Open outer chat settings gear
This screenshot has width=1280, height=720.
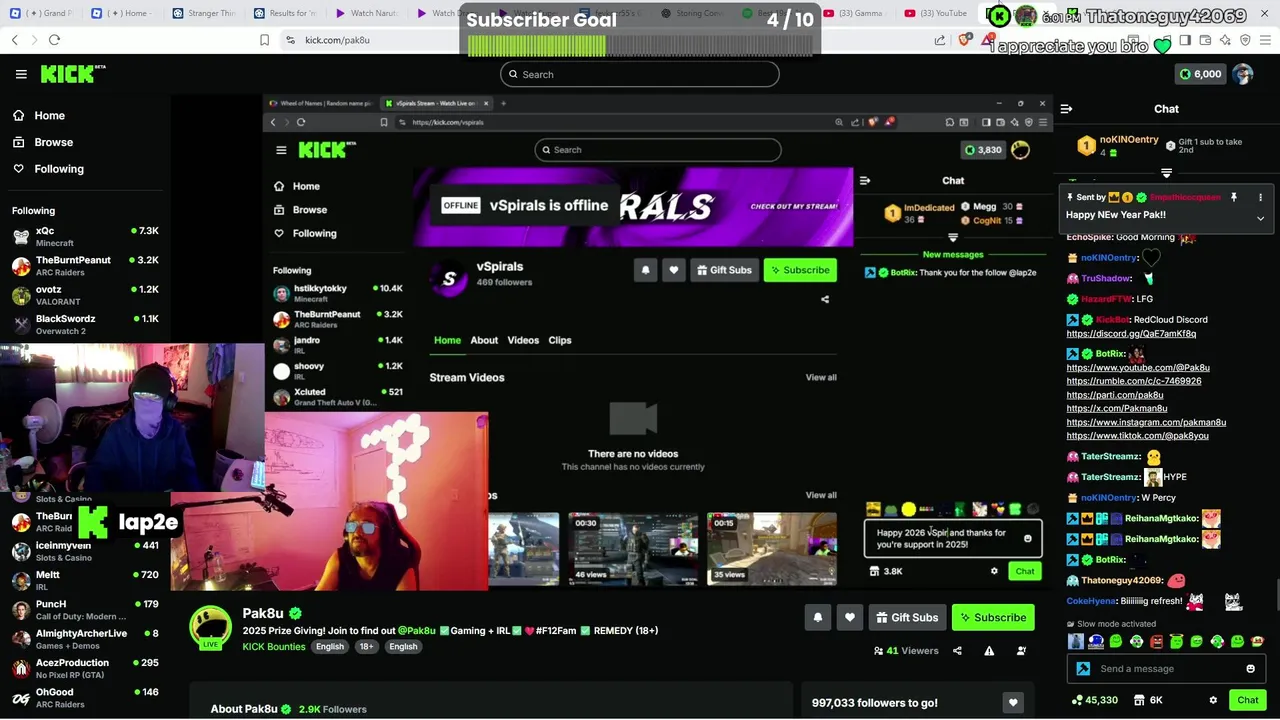click(x=1213, y=701)
